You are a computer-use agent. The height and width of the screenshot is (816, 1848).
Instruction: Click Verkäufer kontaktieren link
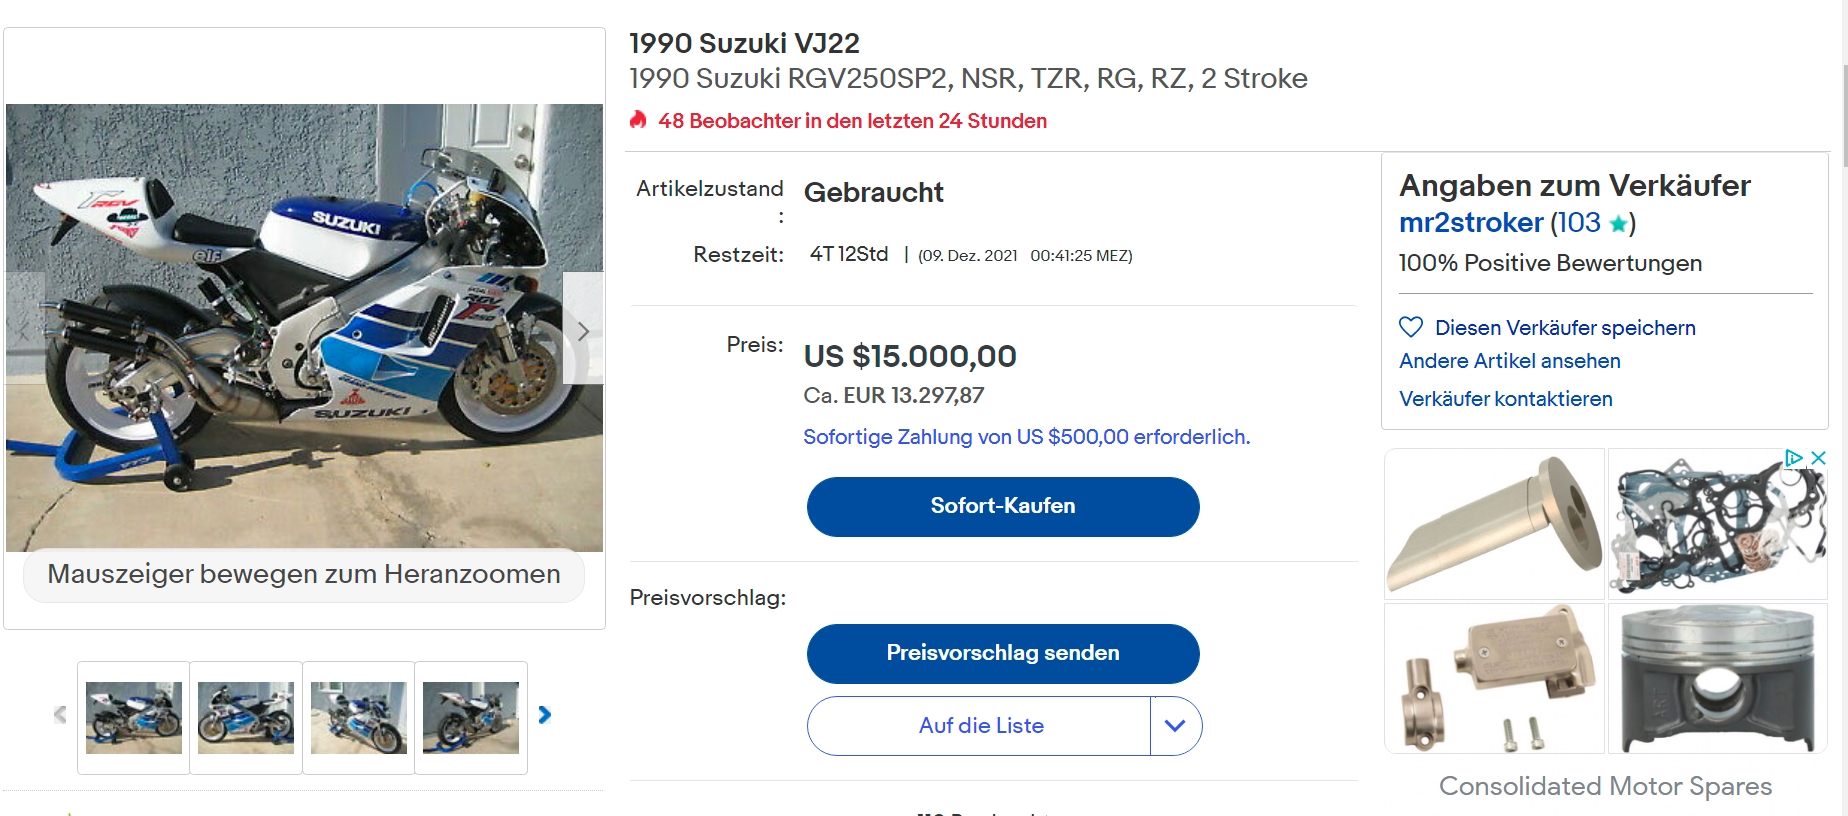coord(1505,399)
